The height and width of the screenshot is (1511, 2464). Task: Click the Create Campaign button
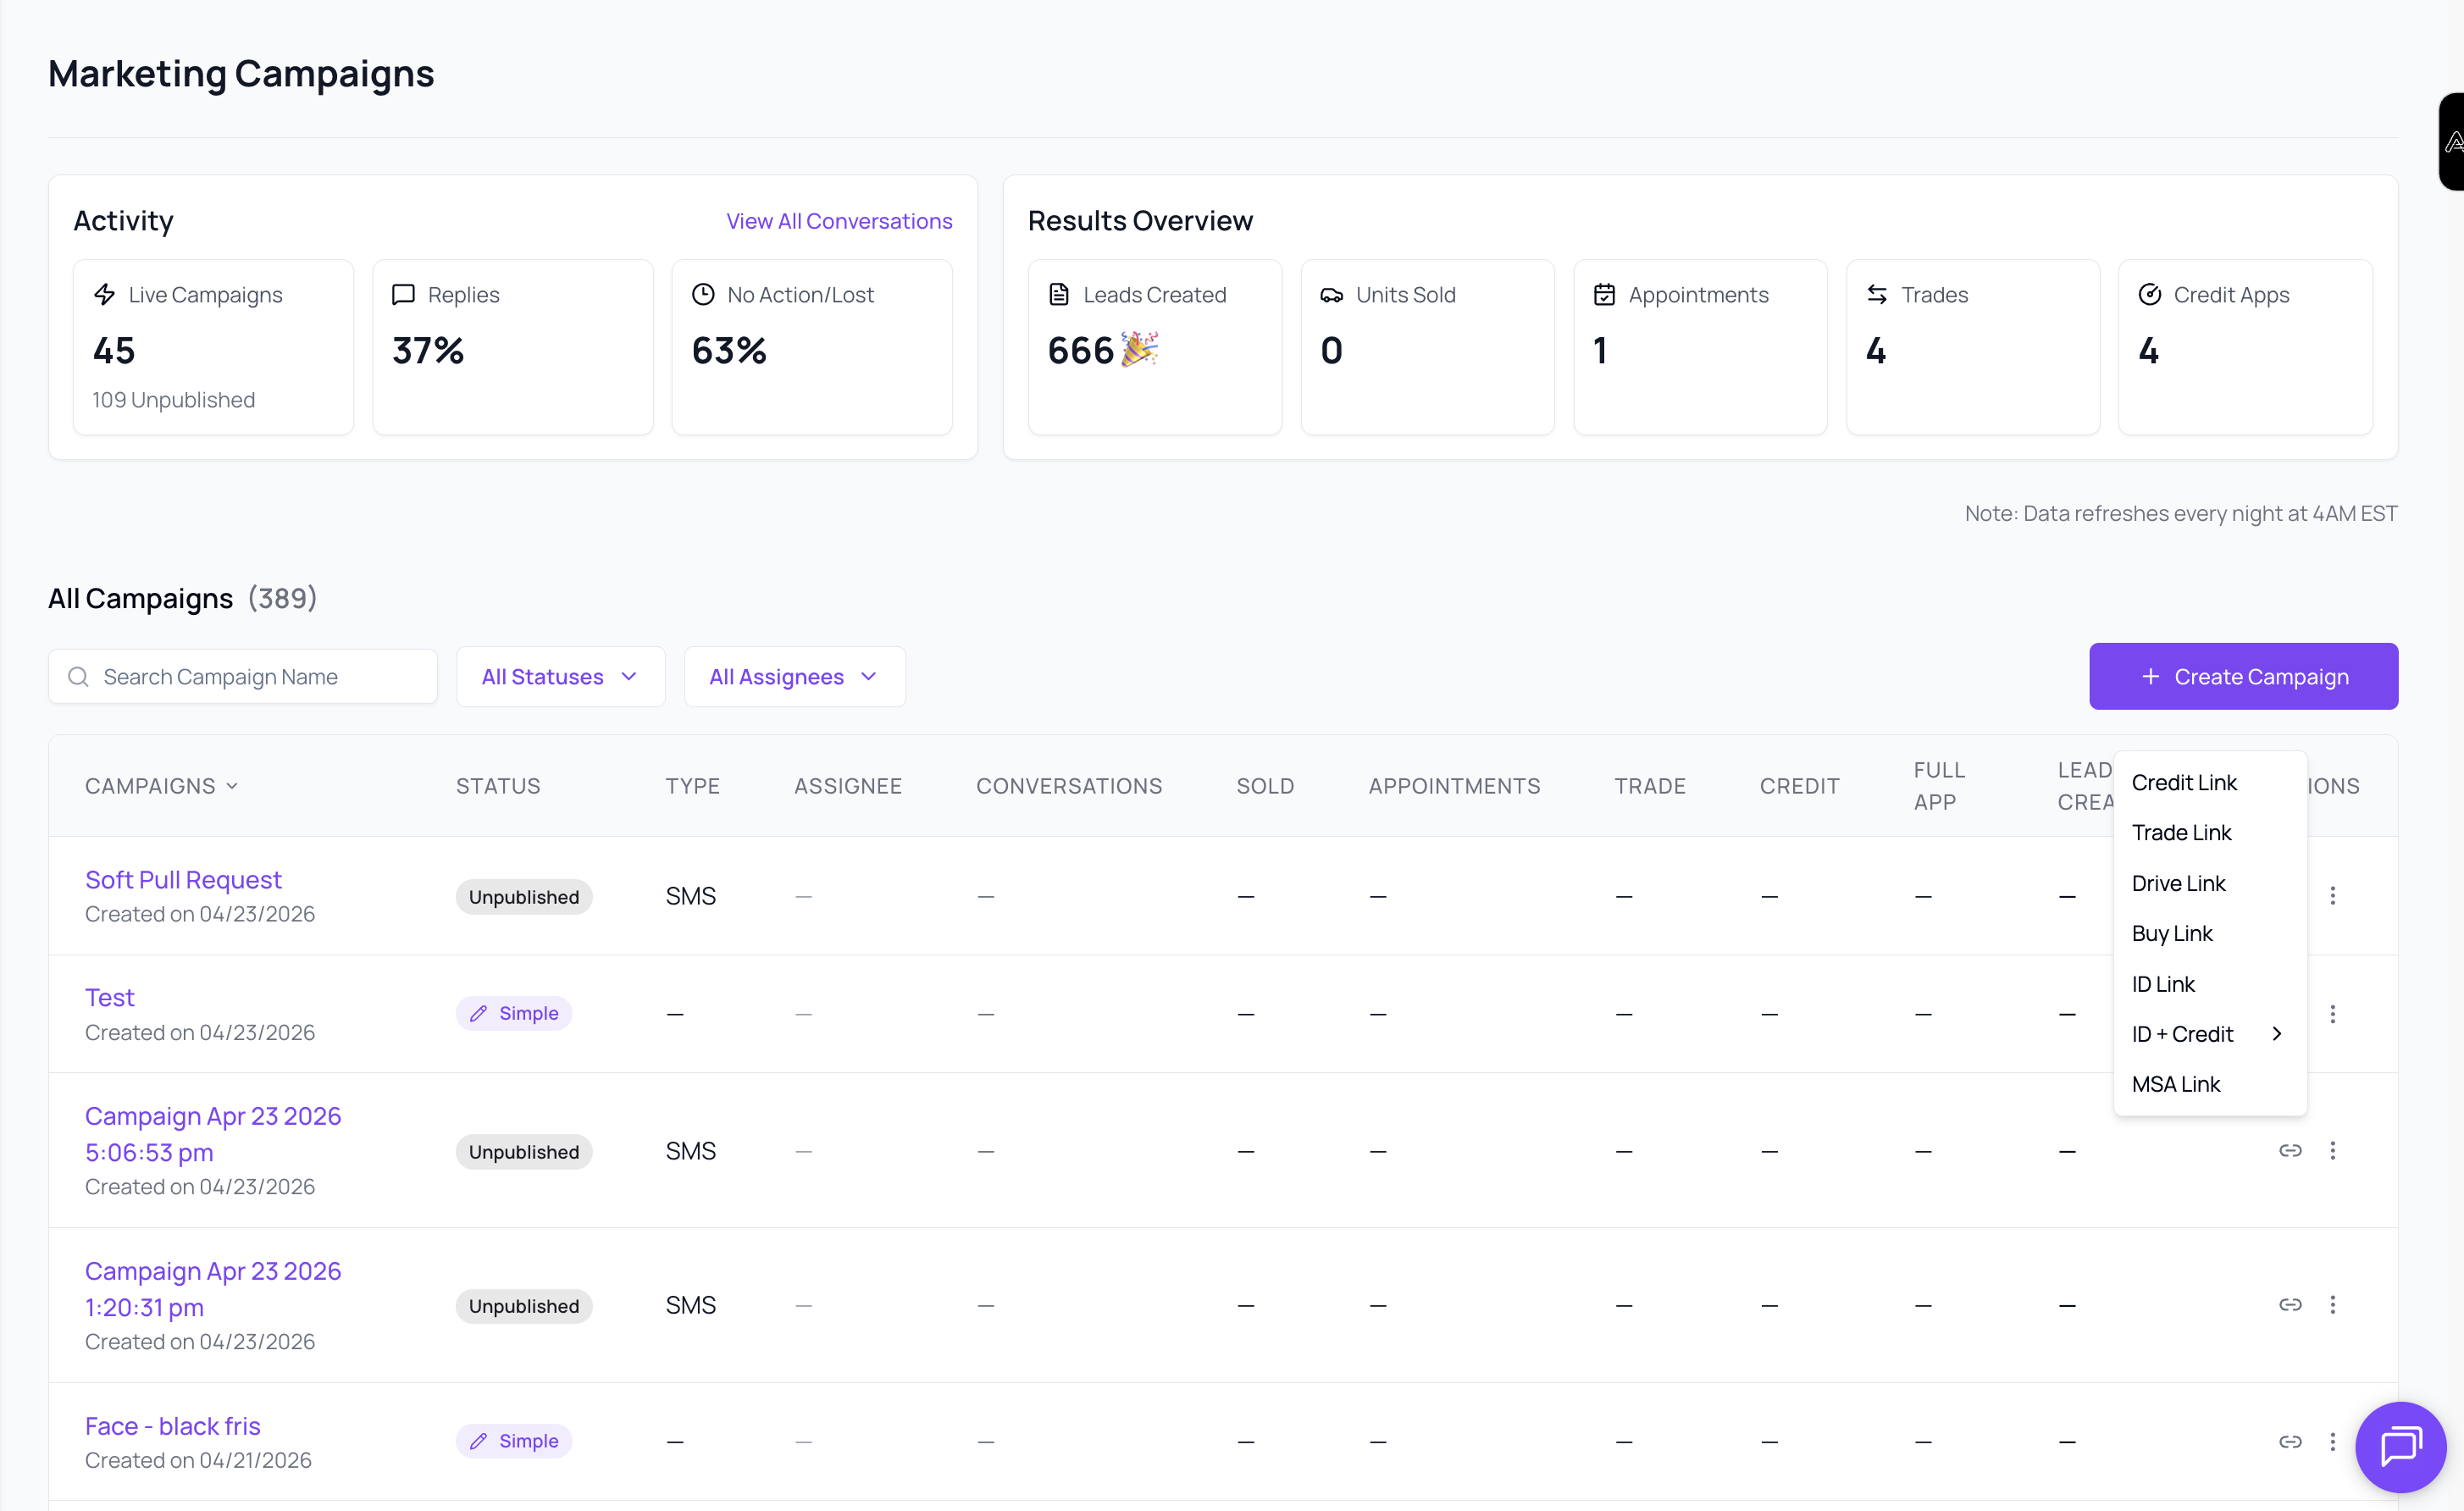point(2243,677)
